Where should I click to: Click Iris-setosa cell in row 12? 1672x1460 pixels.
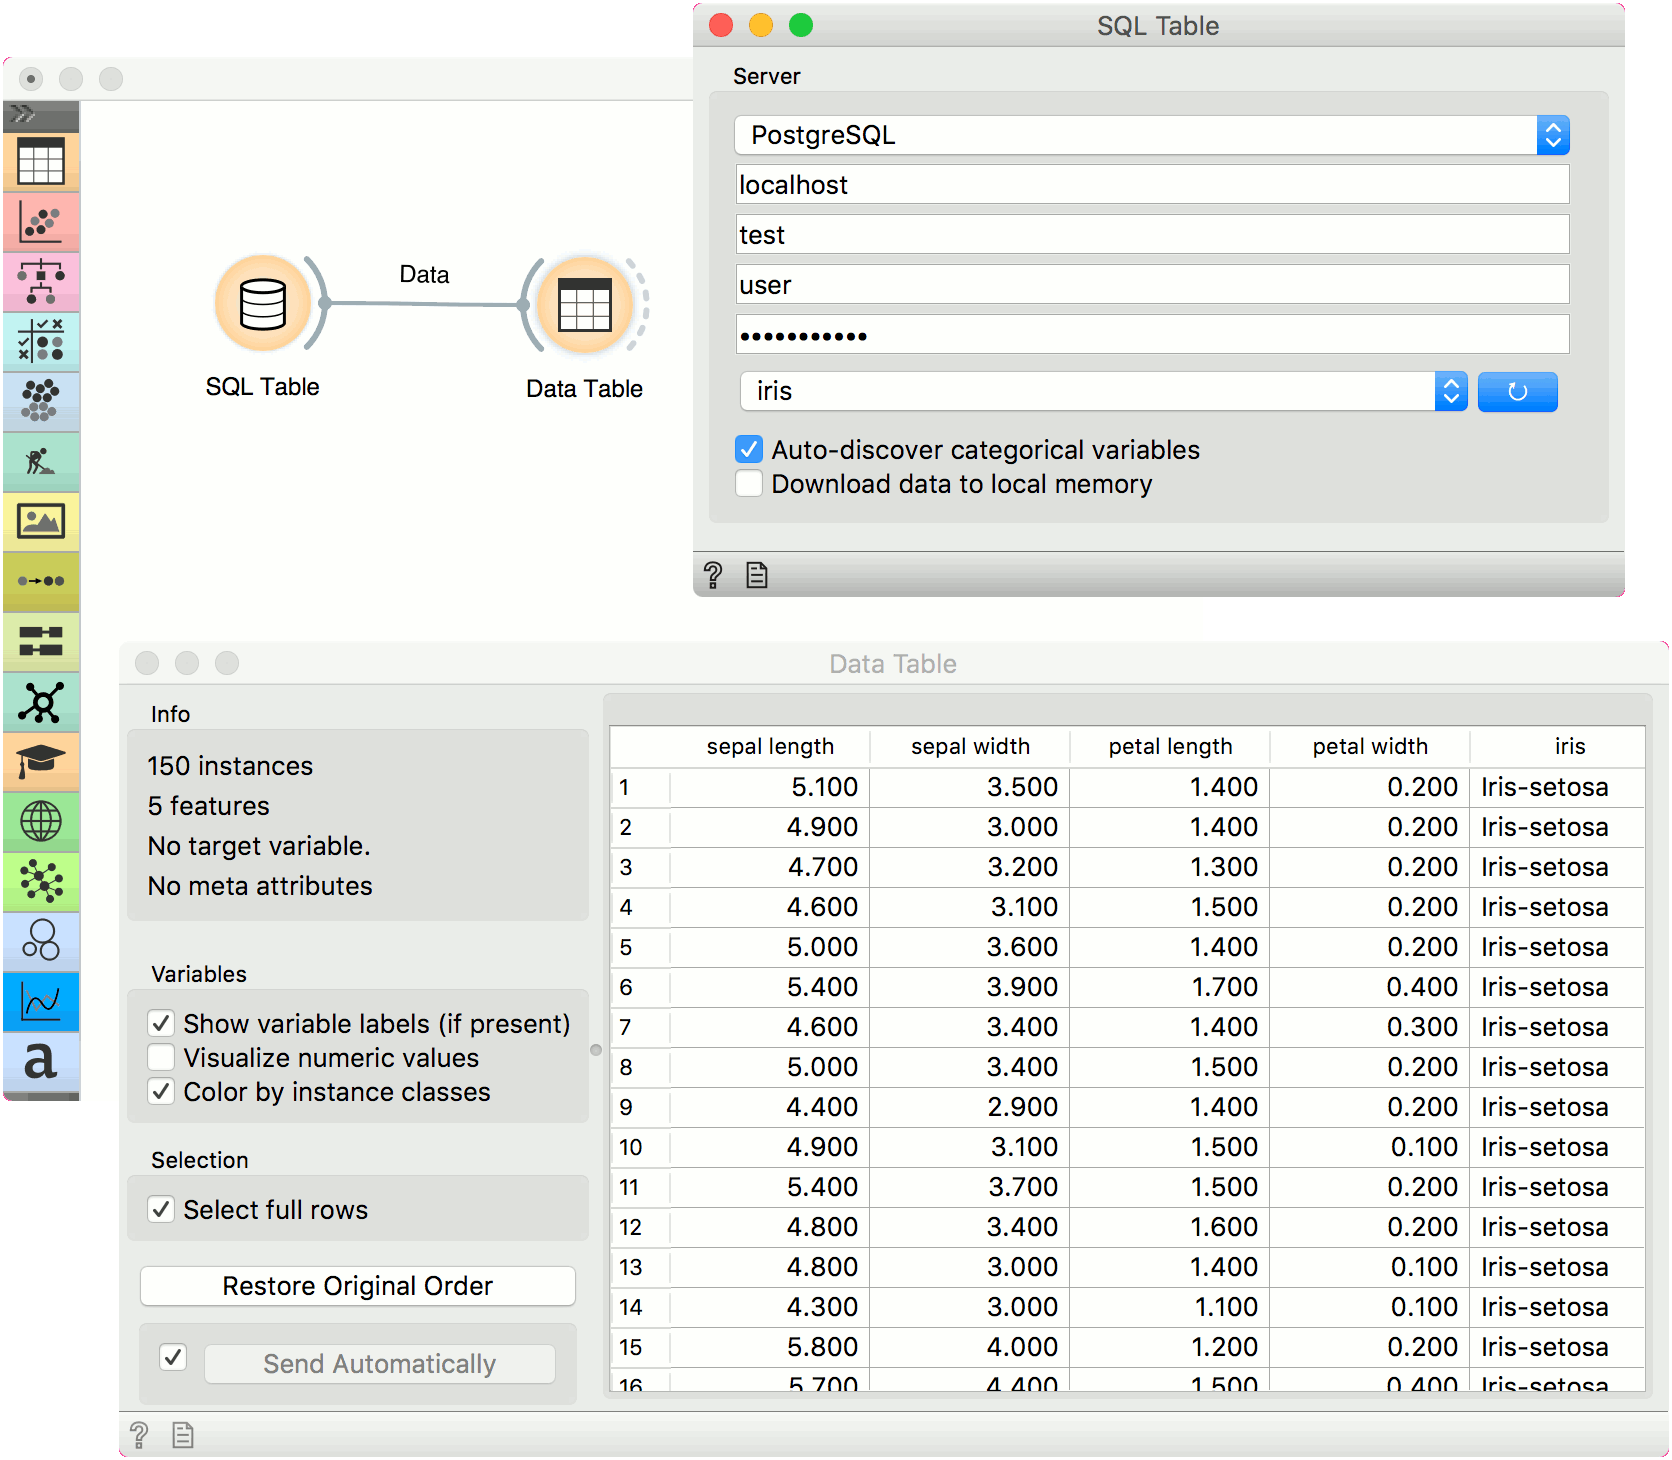tap(1557, 1227)
